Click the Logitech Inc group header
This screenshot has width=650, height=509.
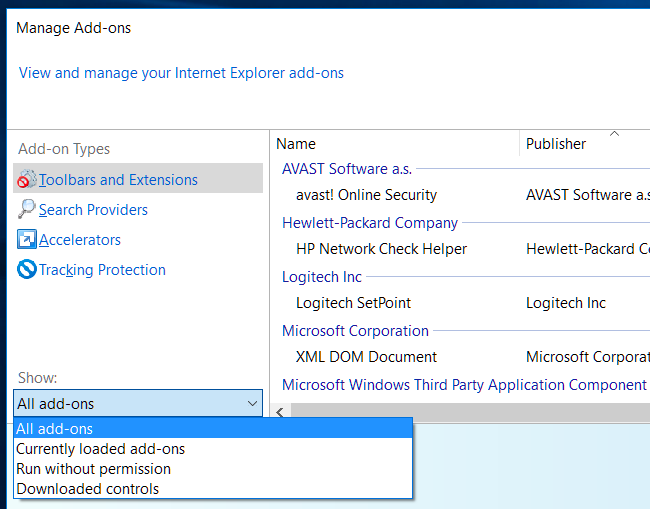(322, 277)
